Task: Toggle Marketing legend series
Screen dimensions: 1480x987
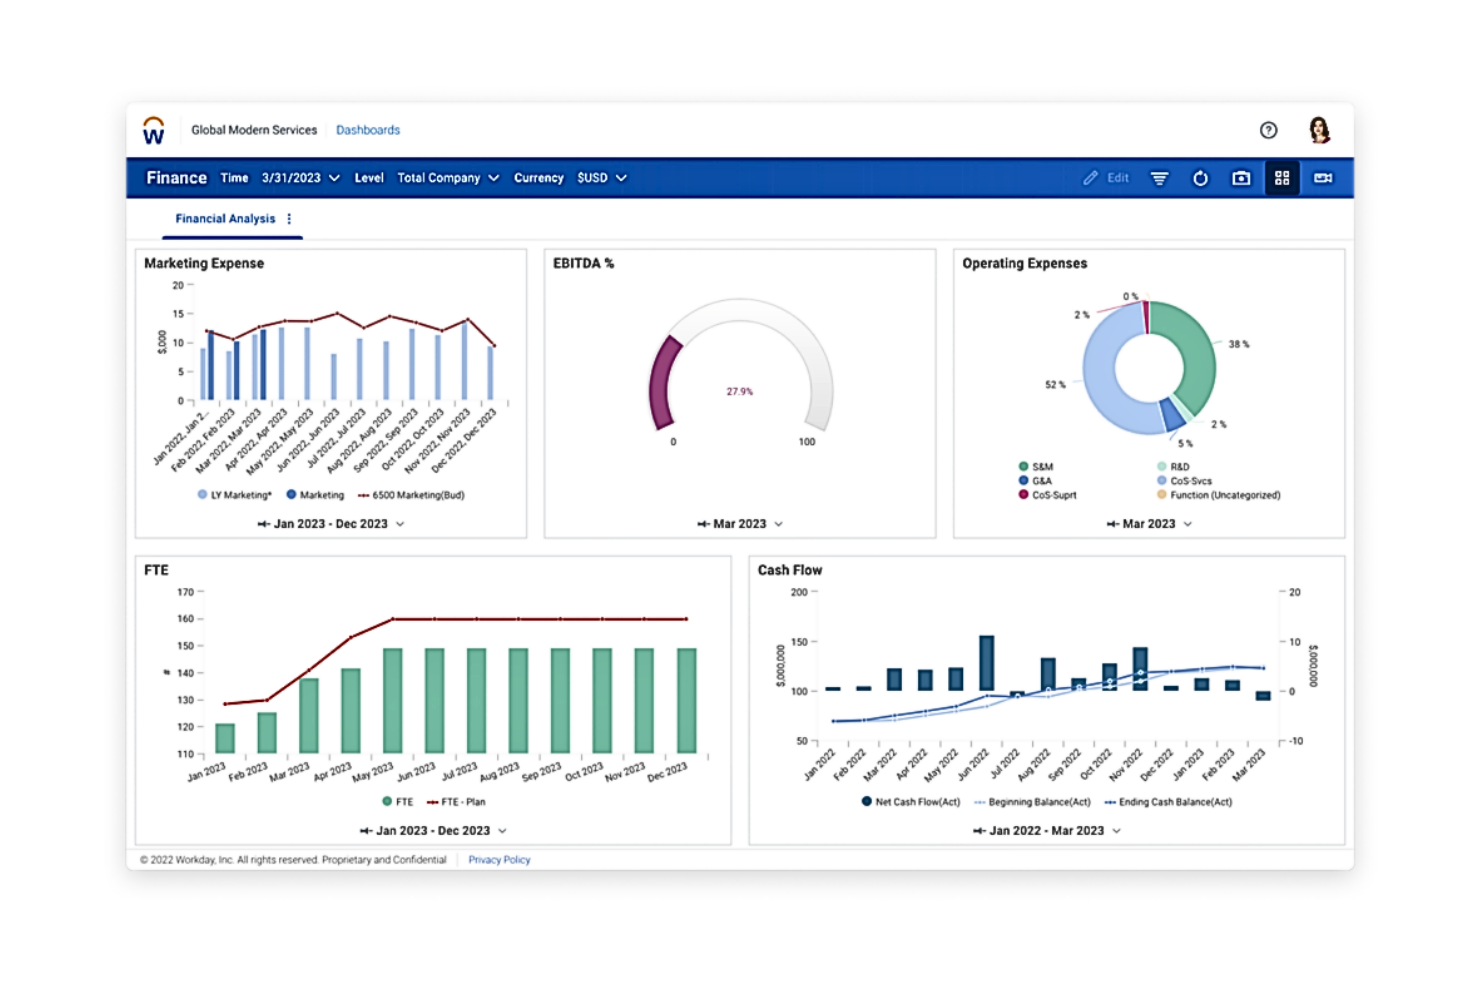Action: pos(315,495)
